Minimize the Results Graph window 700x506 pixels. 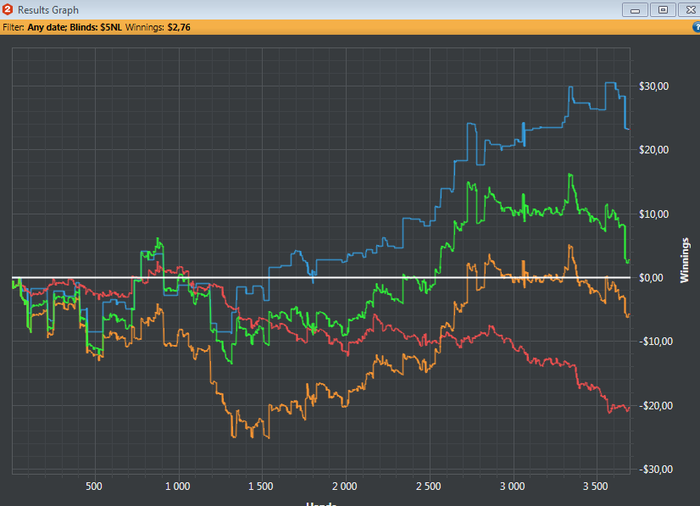tap(635, 10)
